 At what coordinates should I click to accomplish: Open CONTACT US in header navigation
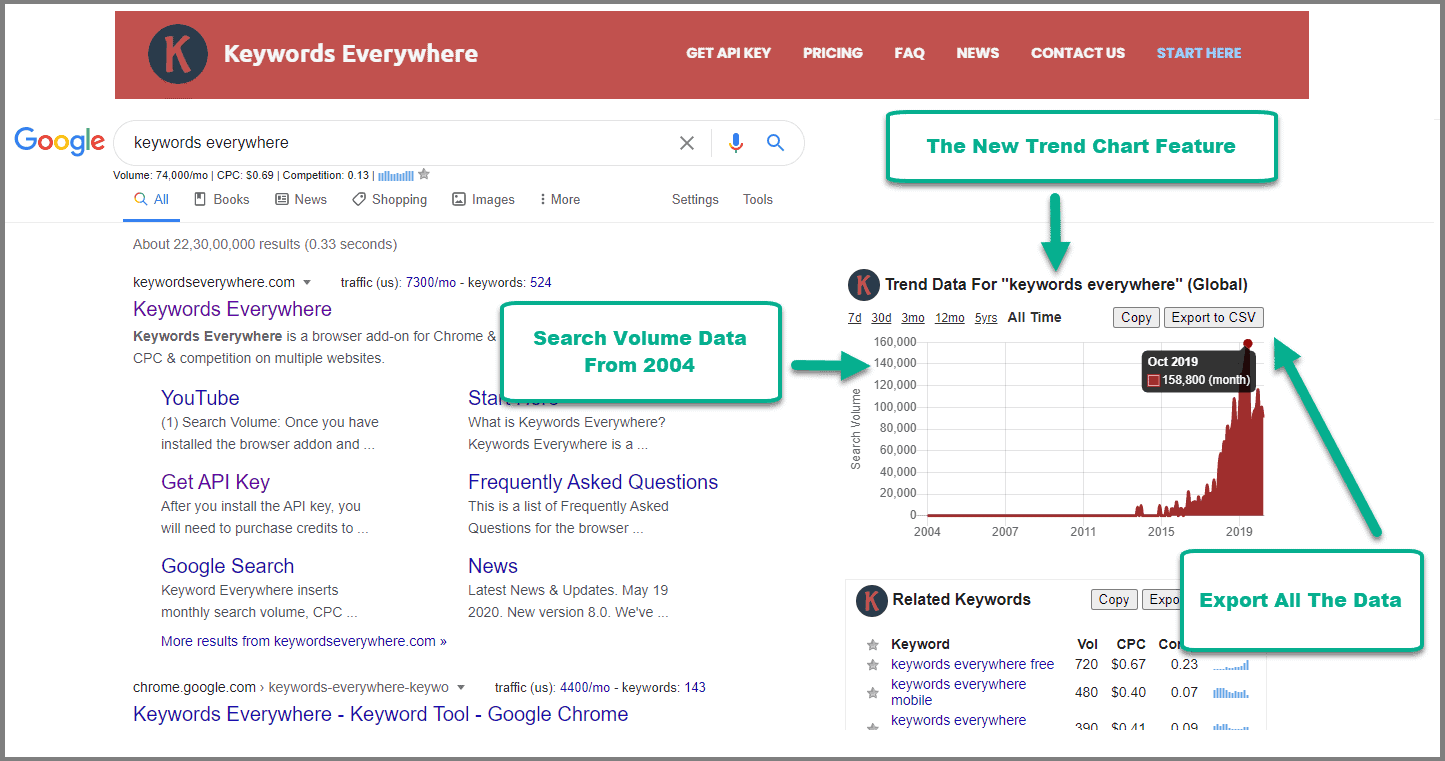coord(1077,53)
